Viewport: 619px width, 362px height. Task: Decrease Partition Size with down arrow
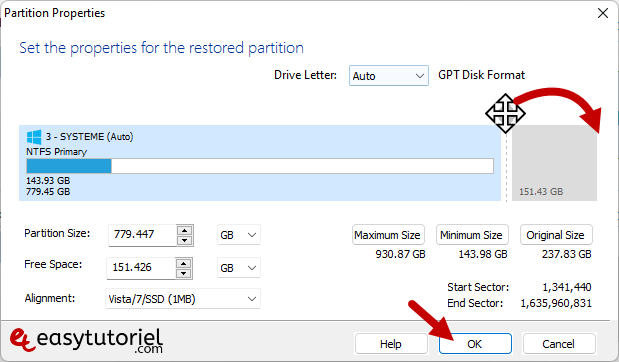[184, 240]
